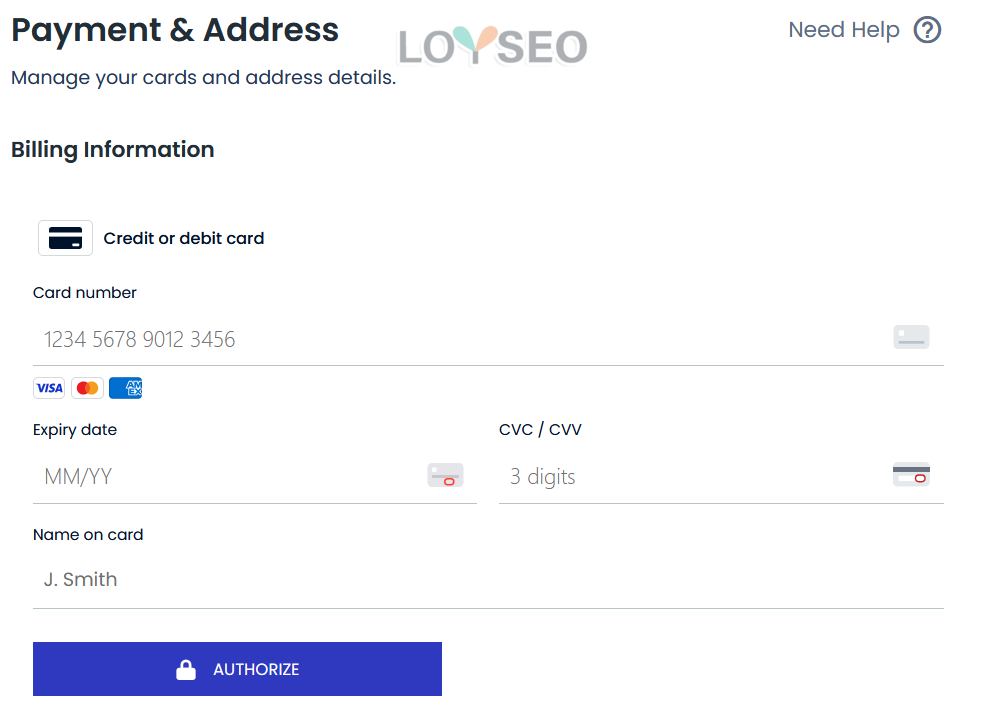Click the Visa card logo
The image size is (991, 715).
tap(49, 388)
